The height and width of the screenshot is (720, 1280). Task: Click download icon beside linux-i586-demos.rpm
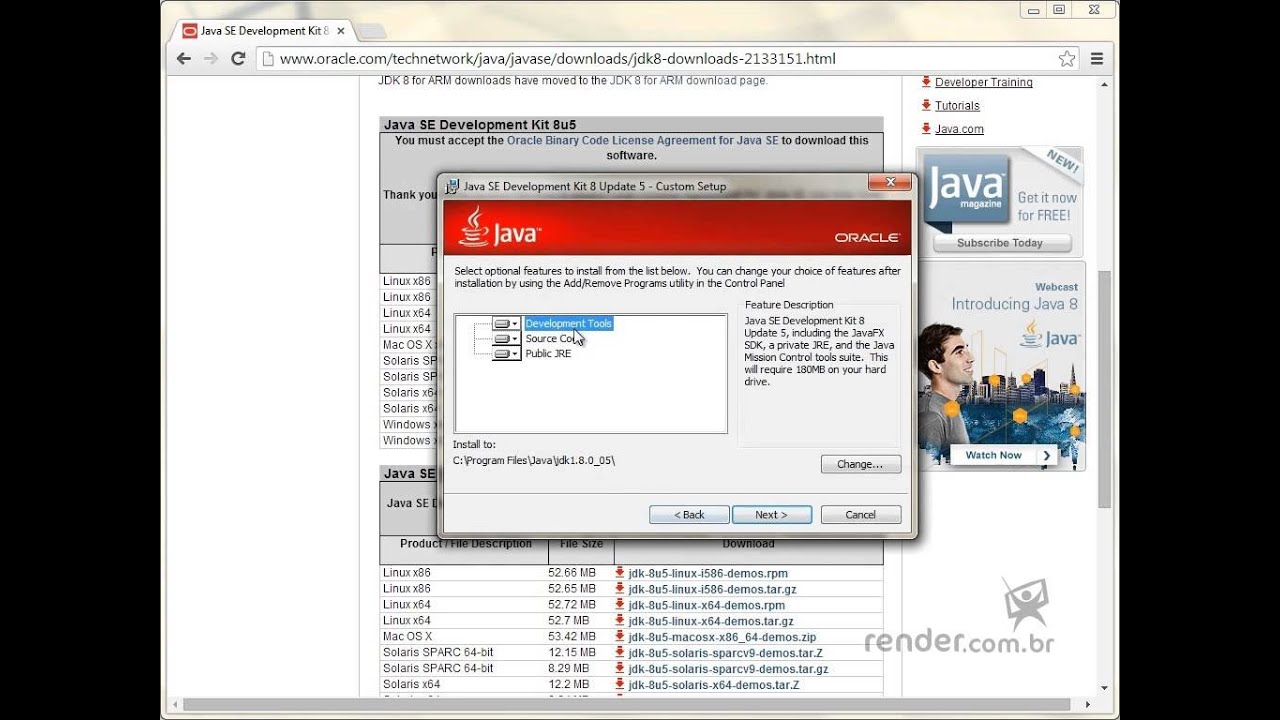click(x=620, y=573)
